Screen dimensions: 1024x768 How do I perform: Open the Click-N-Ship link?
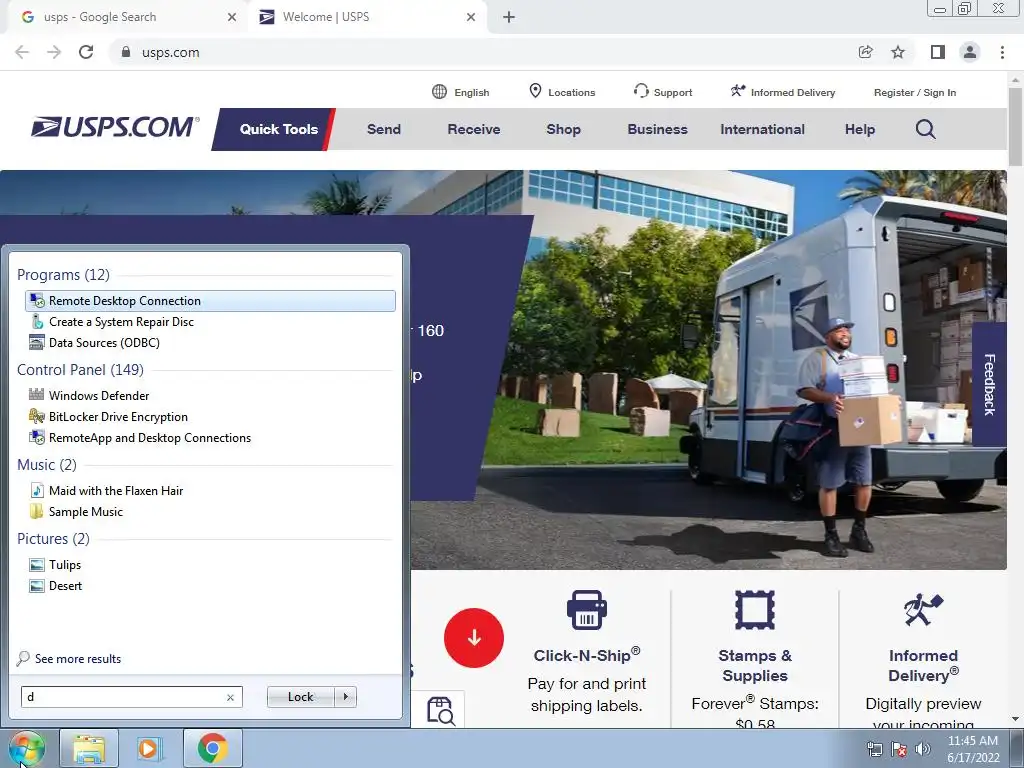pos(586,655)
